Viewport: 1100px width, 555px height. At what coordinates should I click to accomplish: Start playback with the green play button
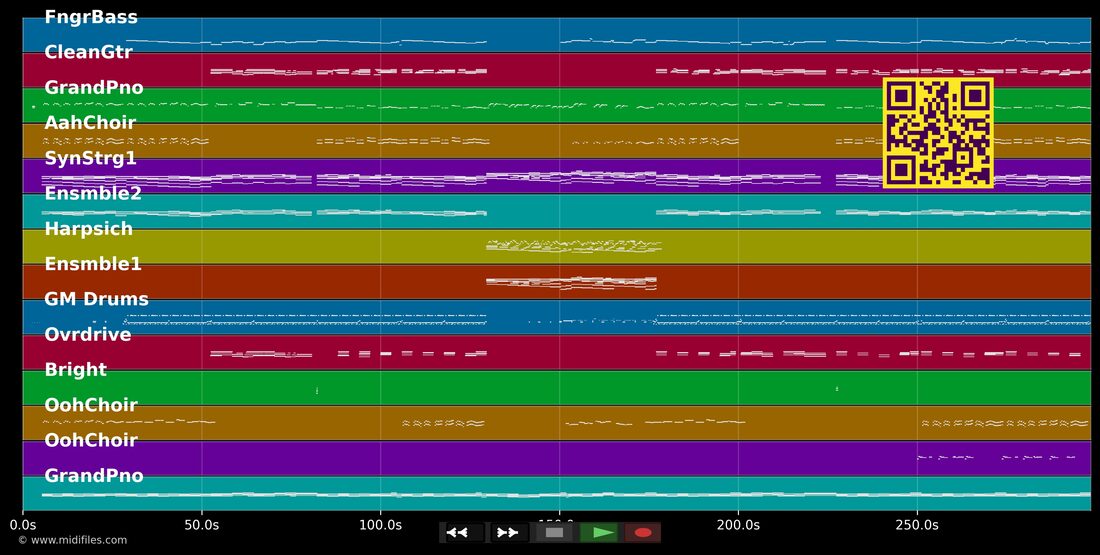coord(599,533)
